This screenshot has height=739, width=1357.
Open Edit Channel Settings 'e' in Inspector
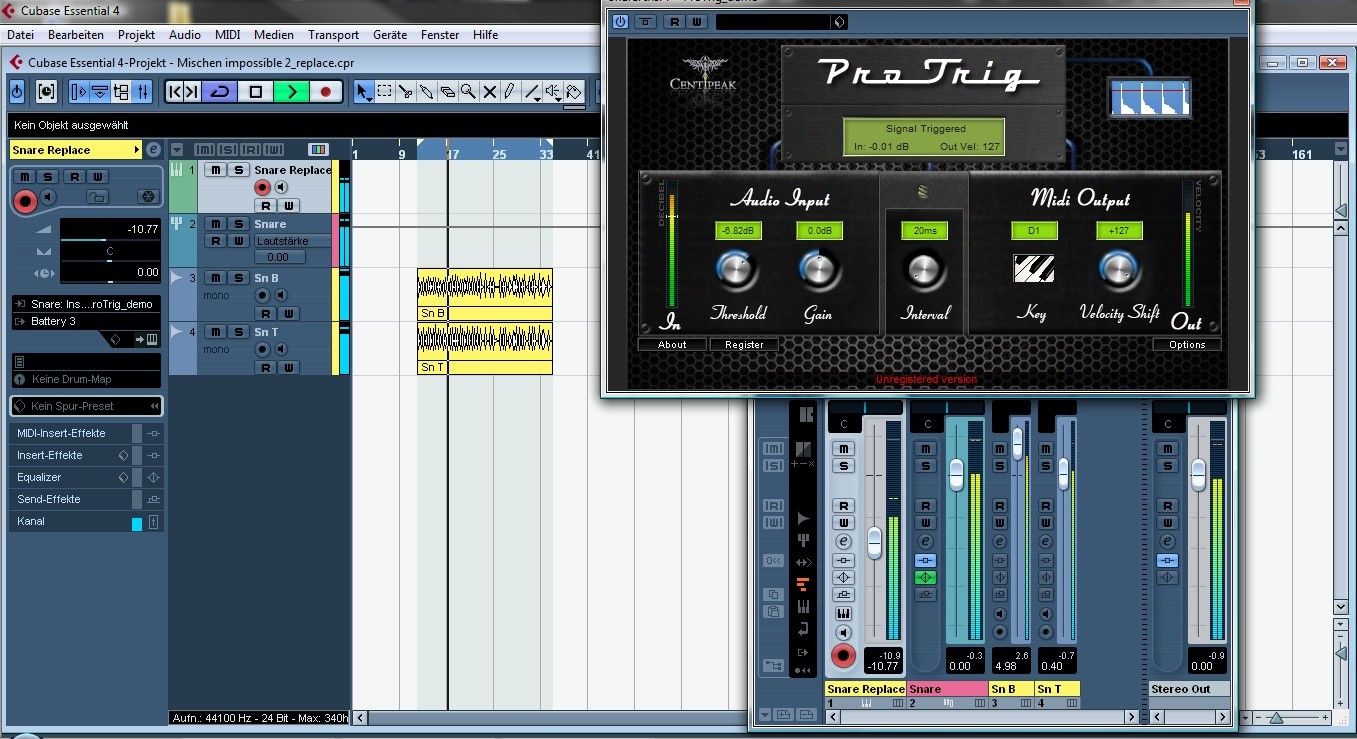coord(153,150)
